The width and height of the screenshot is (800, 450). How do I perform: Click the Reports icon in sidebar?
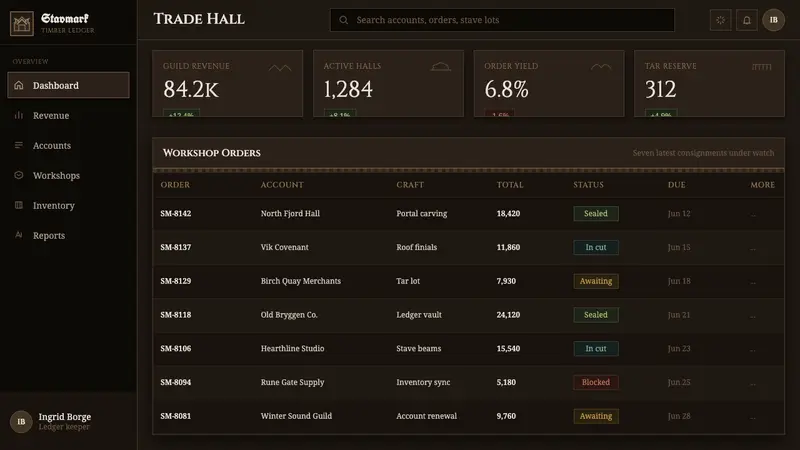pyautogui.click(x=19, y=235)
